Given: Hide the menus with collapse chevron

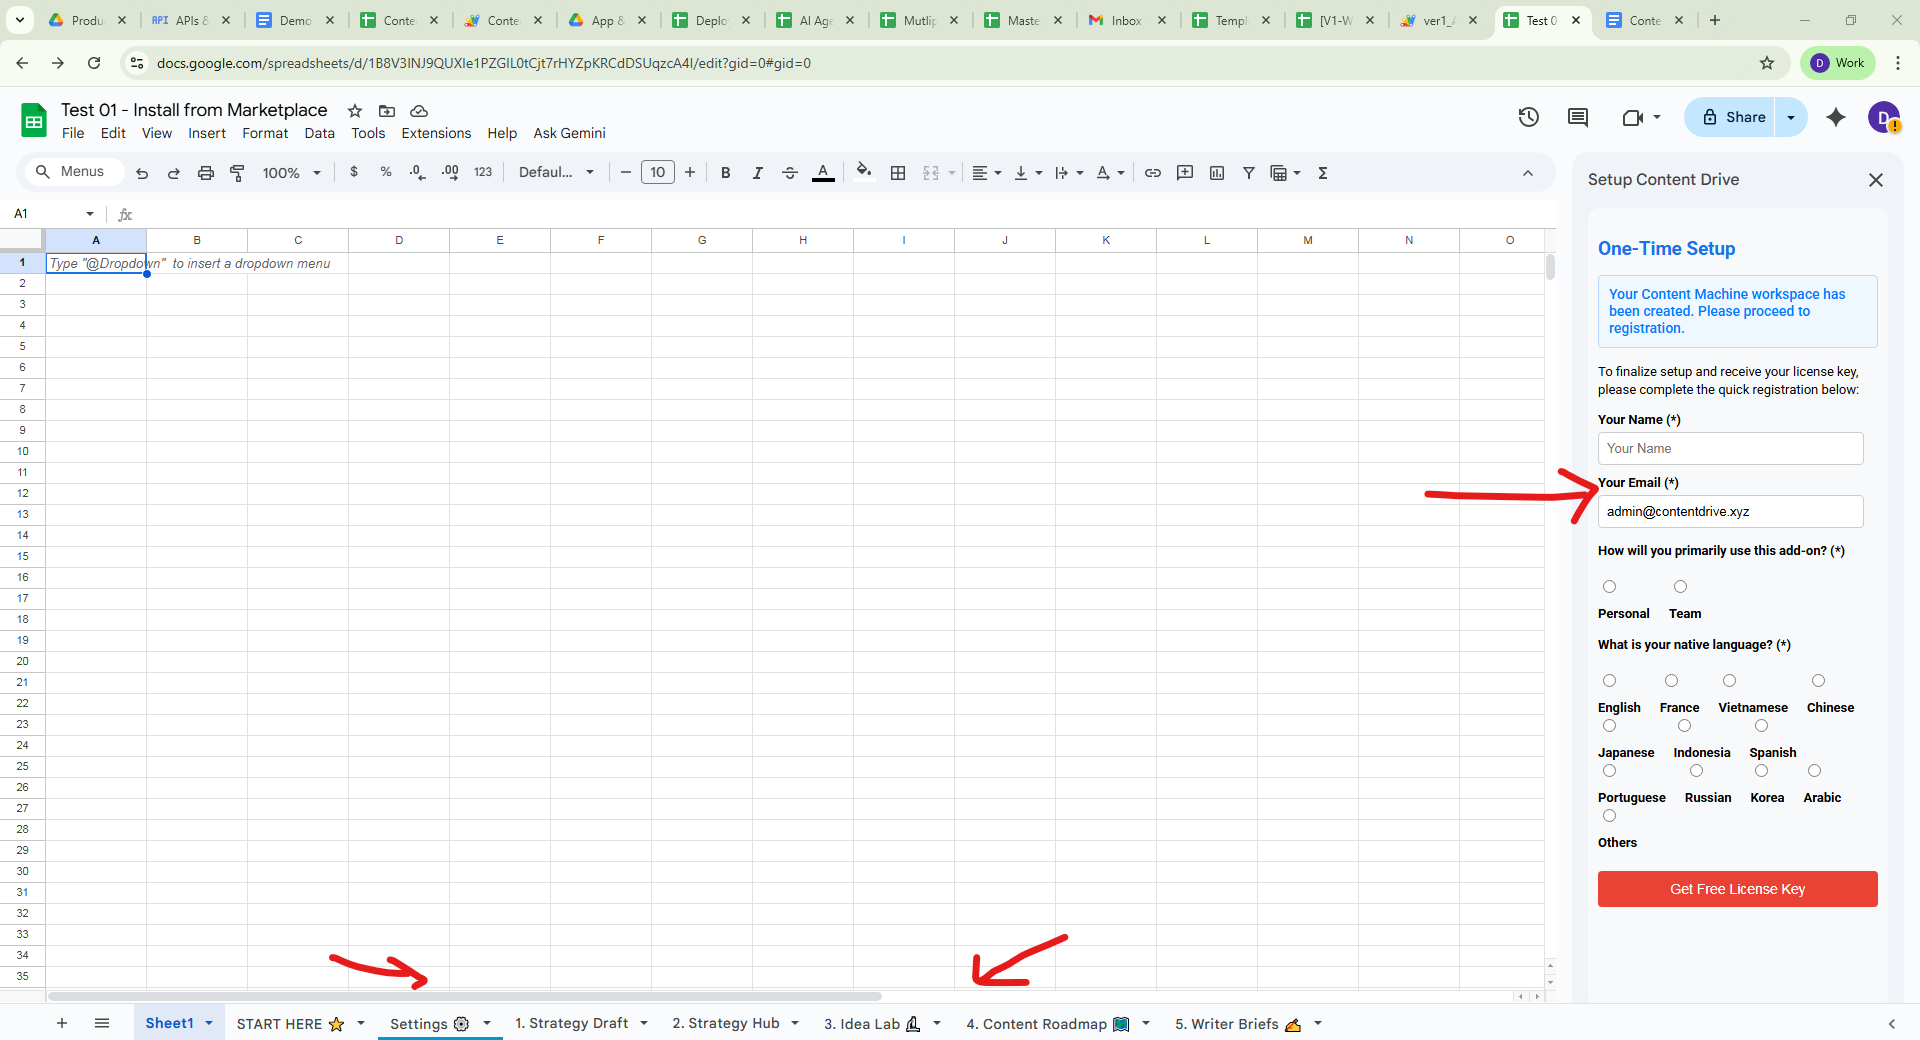Looking at the screenshot, I should (x=1528, y=173).
